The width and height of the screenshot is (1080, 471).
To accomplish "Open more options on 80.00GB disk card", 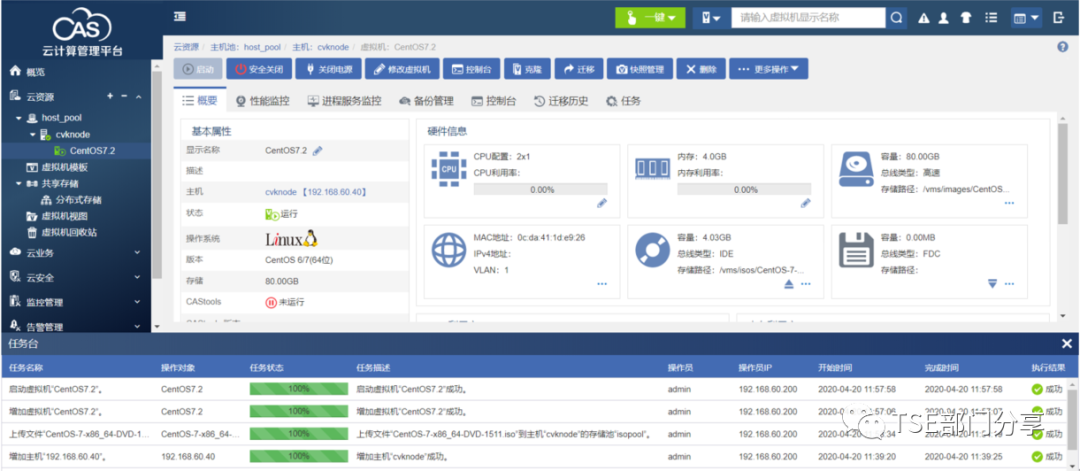I will pos(1009,203).
